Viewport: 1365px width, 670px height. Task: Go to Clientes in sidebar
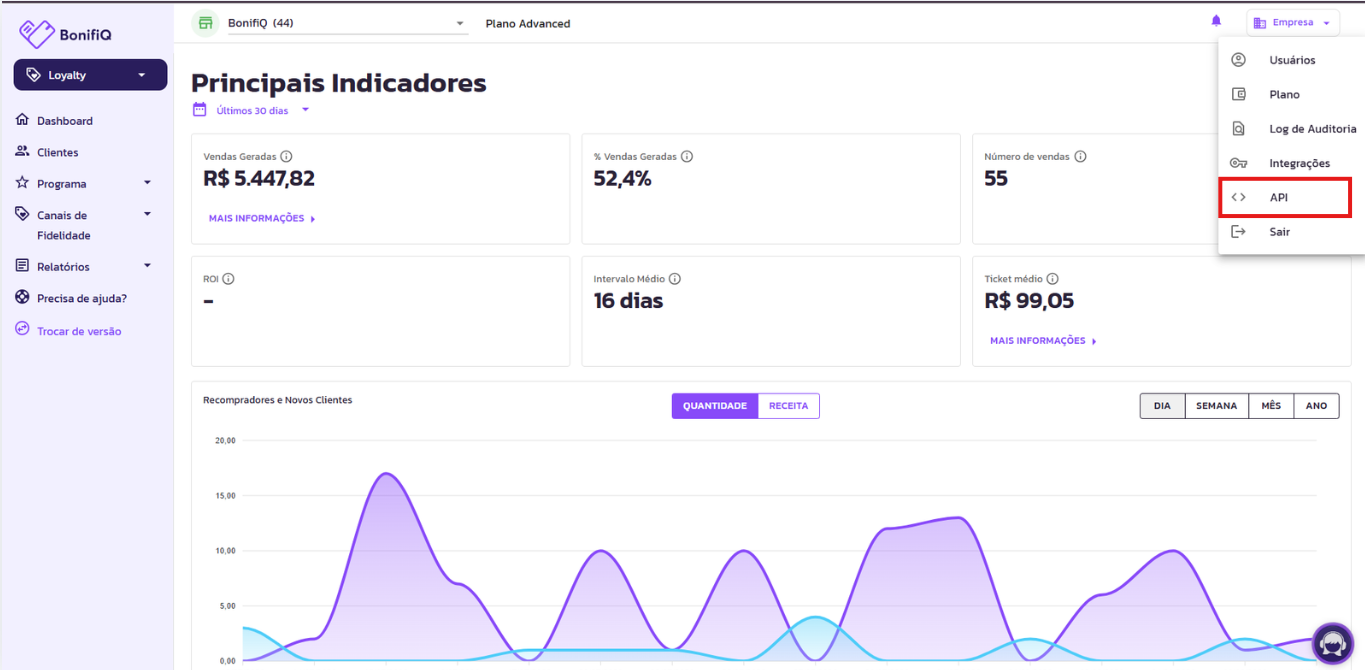click(x=58, y=153)
